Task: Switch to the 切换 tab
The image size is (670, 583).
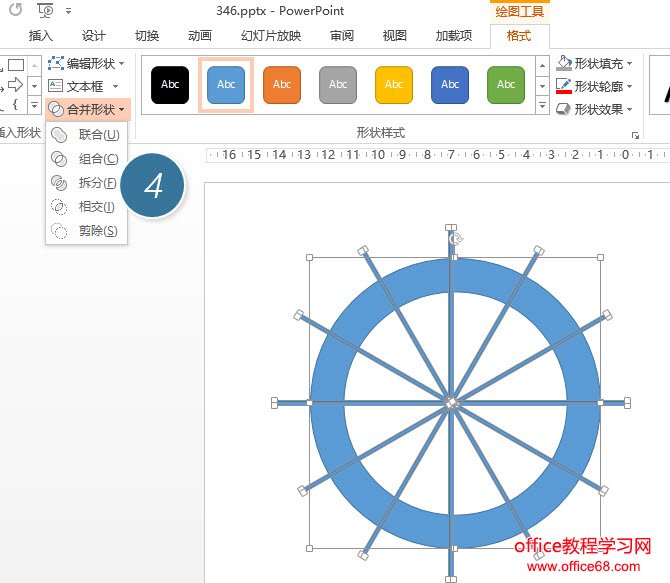Action: pyautogui.click(x=147, y=35)
